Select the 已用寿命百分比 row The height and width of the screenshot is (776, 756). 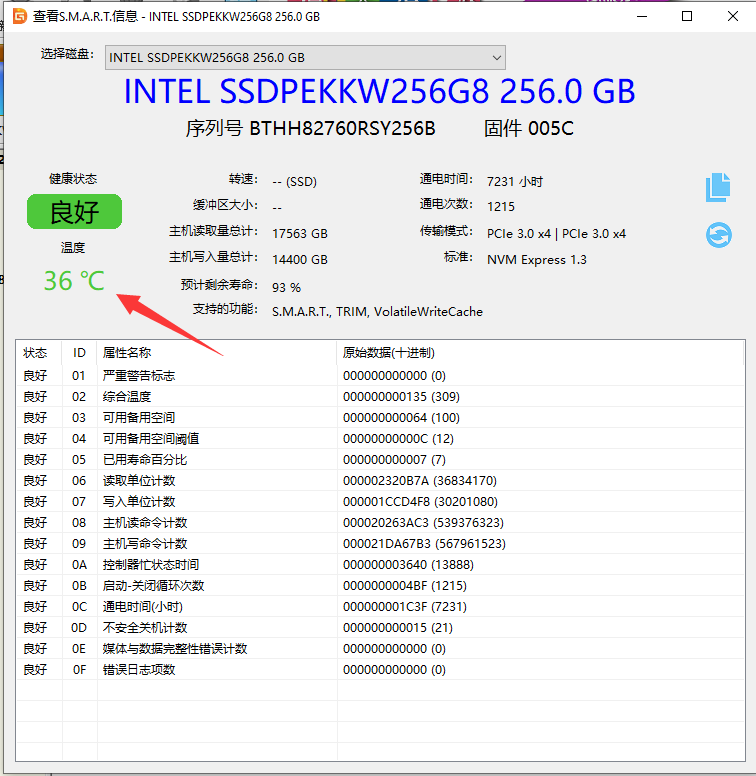[x=380, y=460]
